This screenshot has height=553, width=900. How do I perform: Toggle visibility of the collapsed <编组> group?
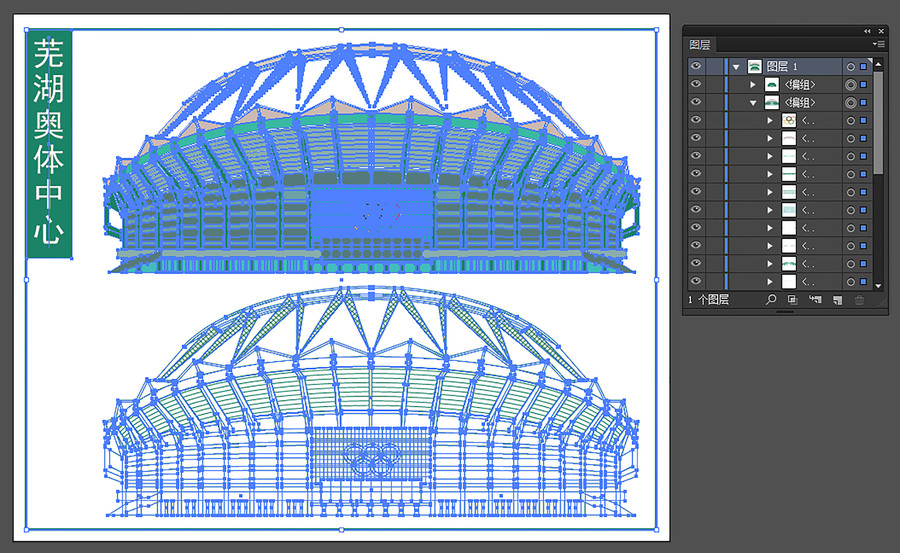696,84
